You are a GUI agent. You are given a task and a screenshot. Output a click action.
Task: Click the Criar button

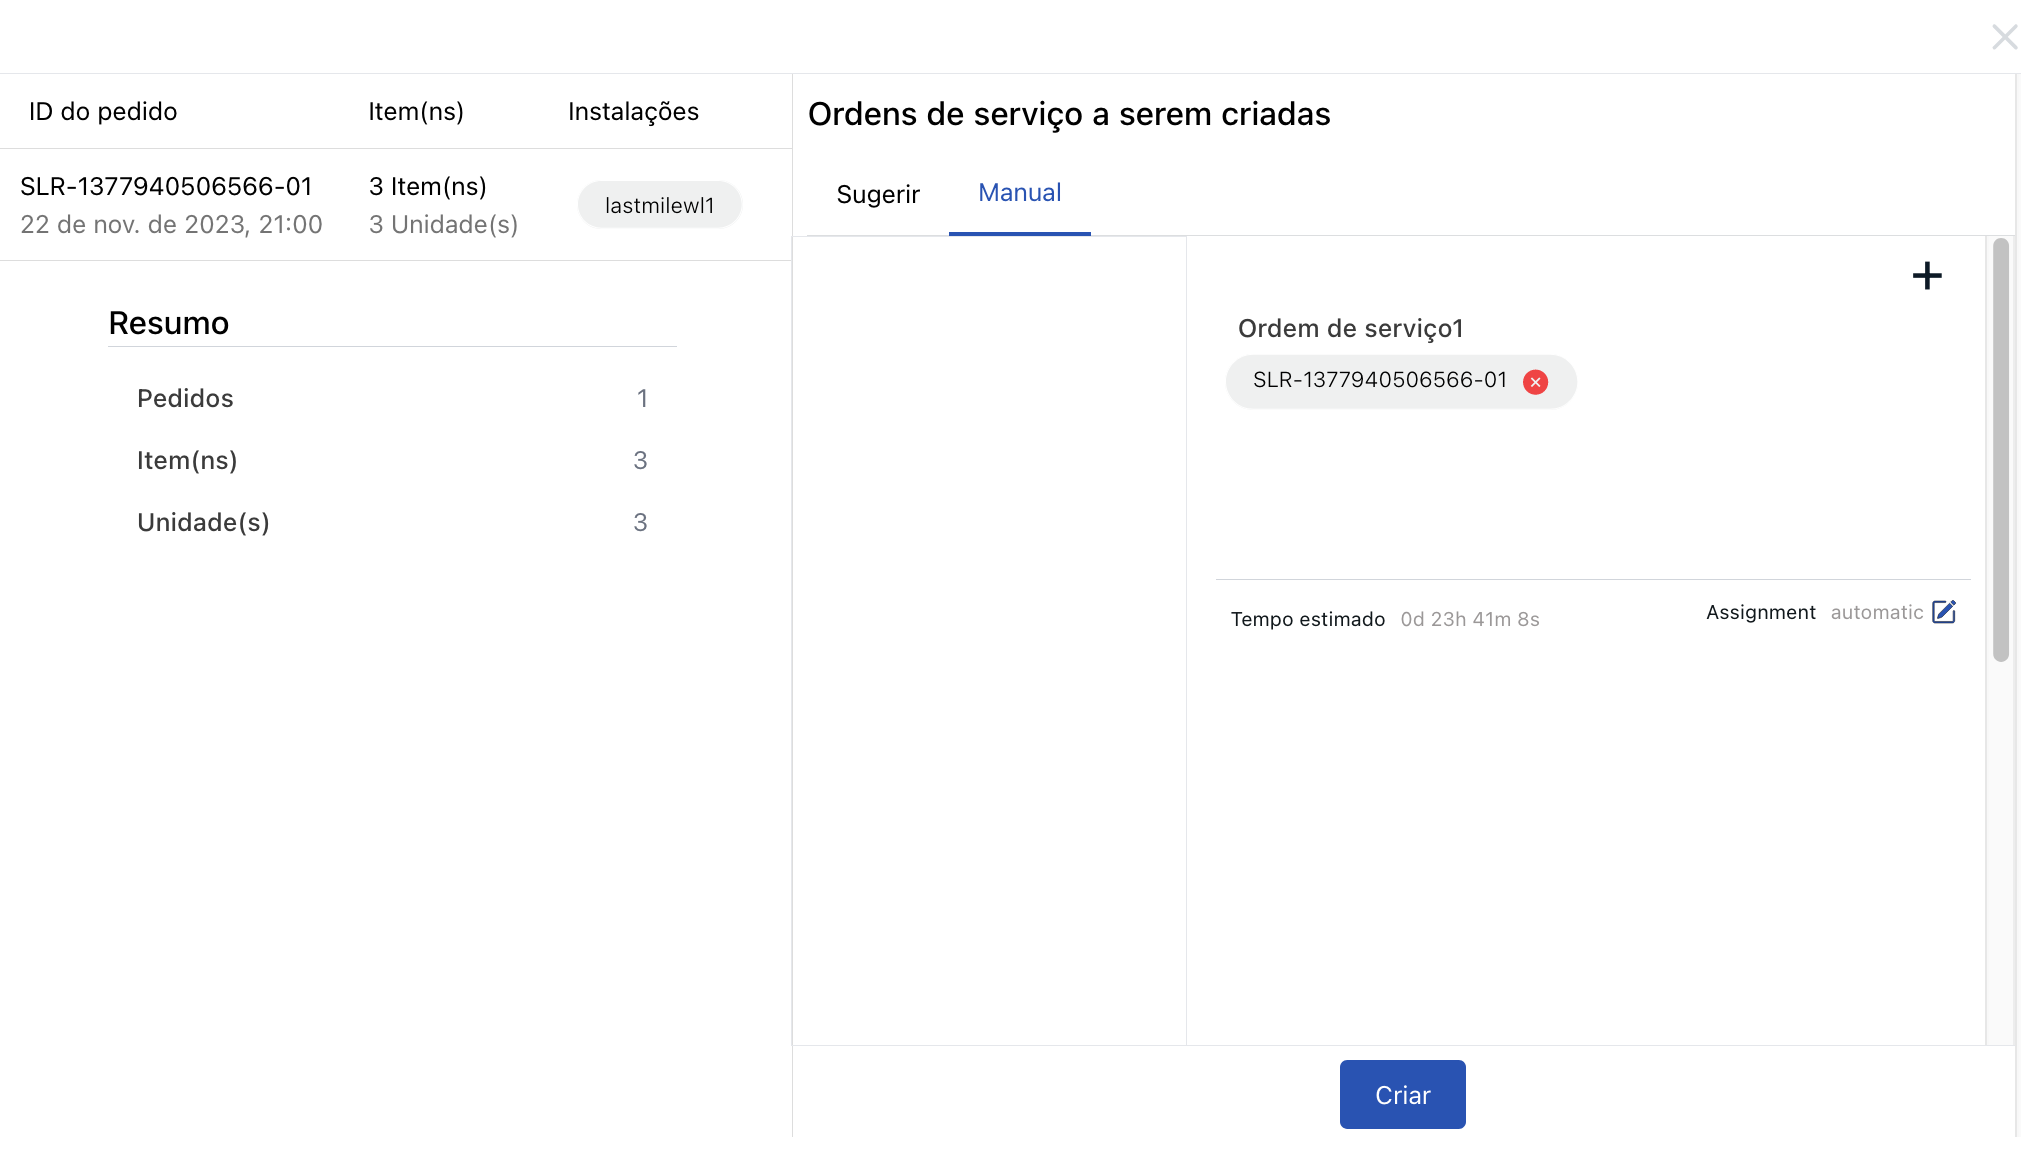[x=1402, y=1094]
